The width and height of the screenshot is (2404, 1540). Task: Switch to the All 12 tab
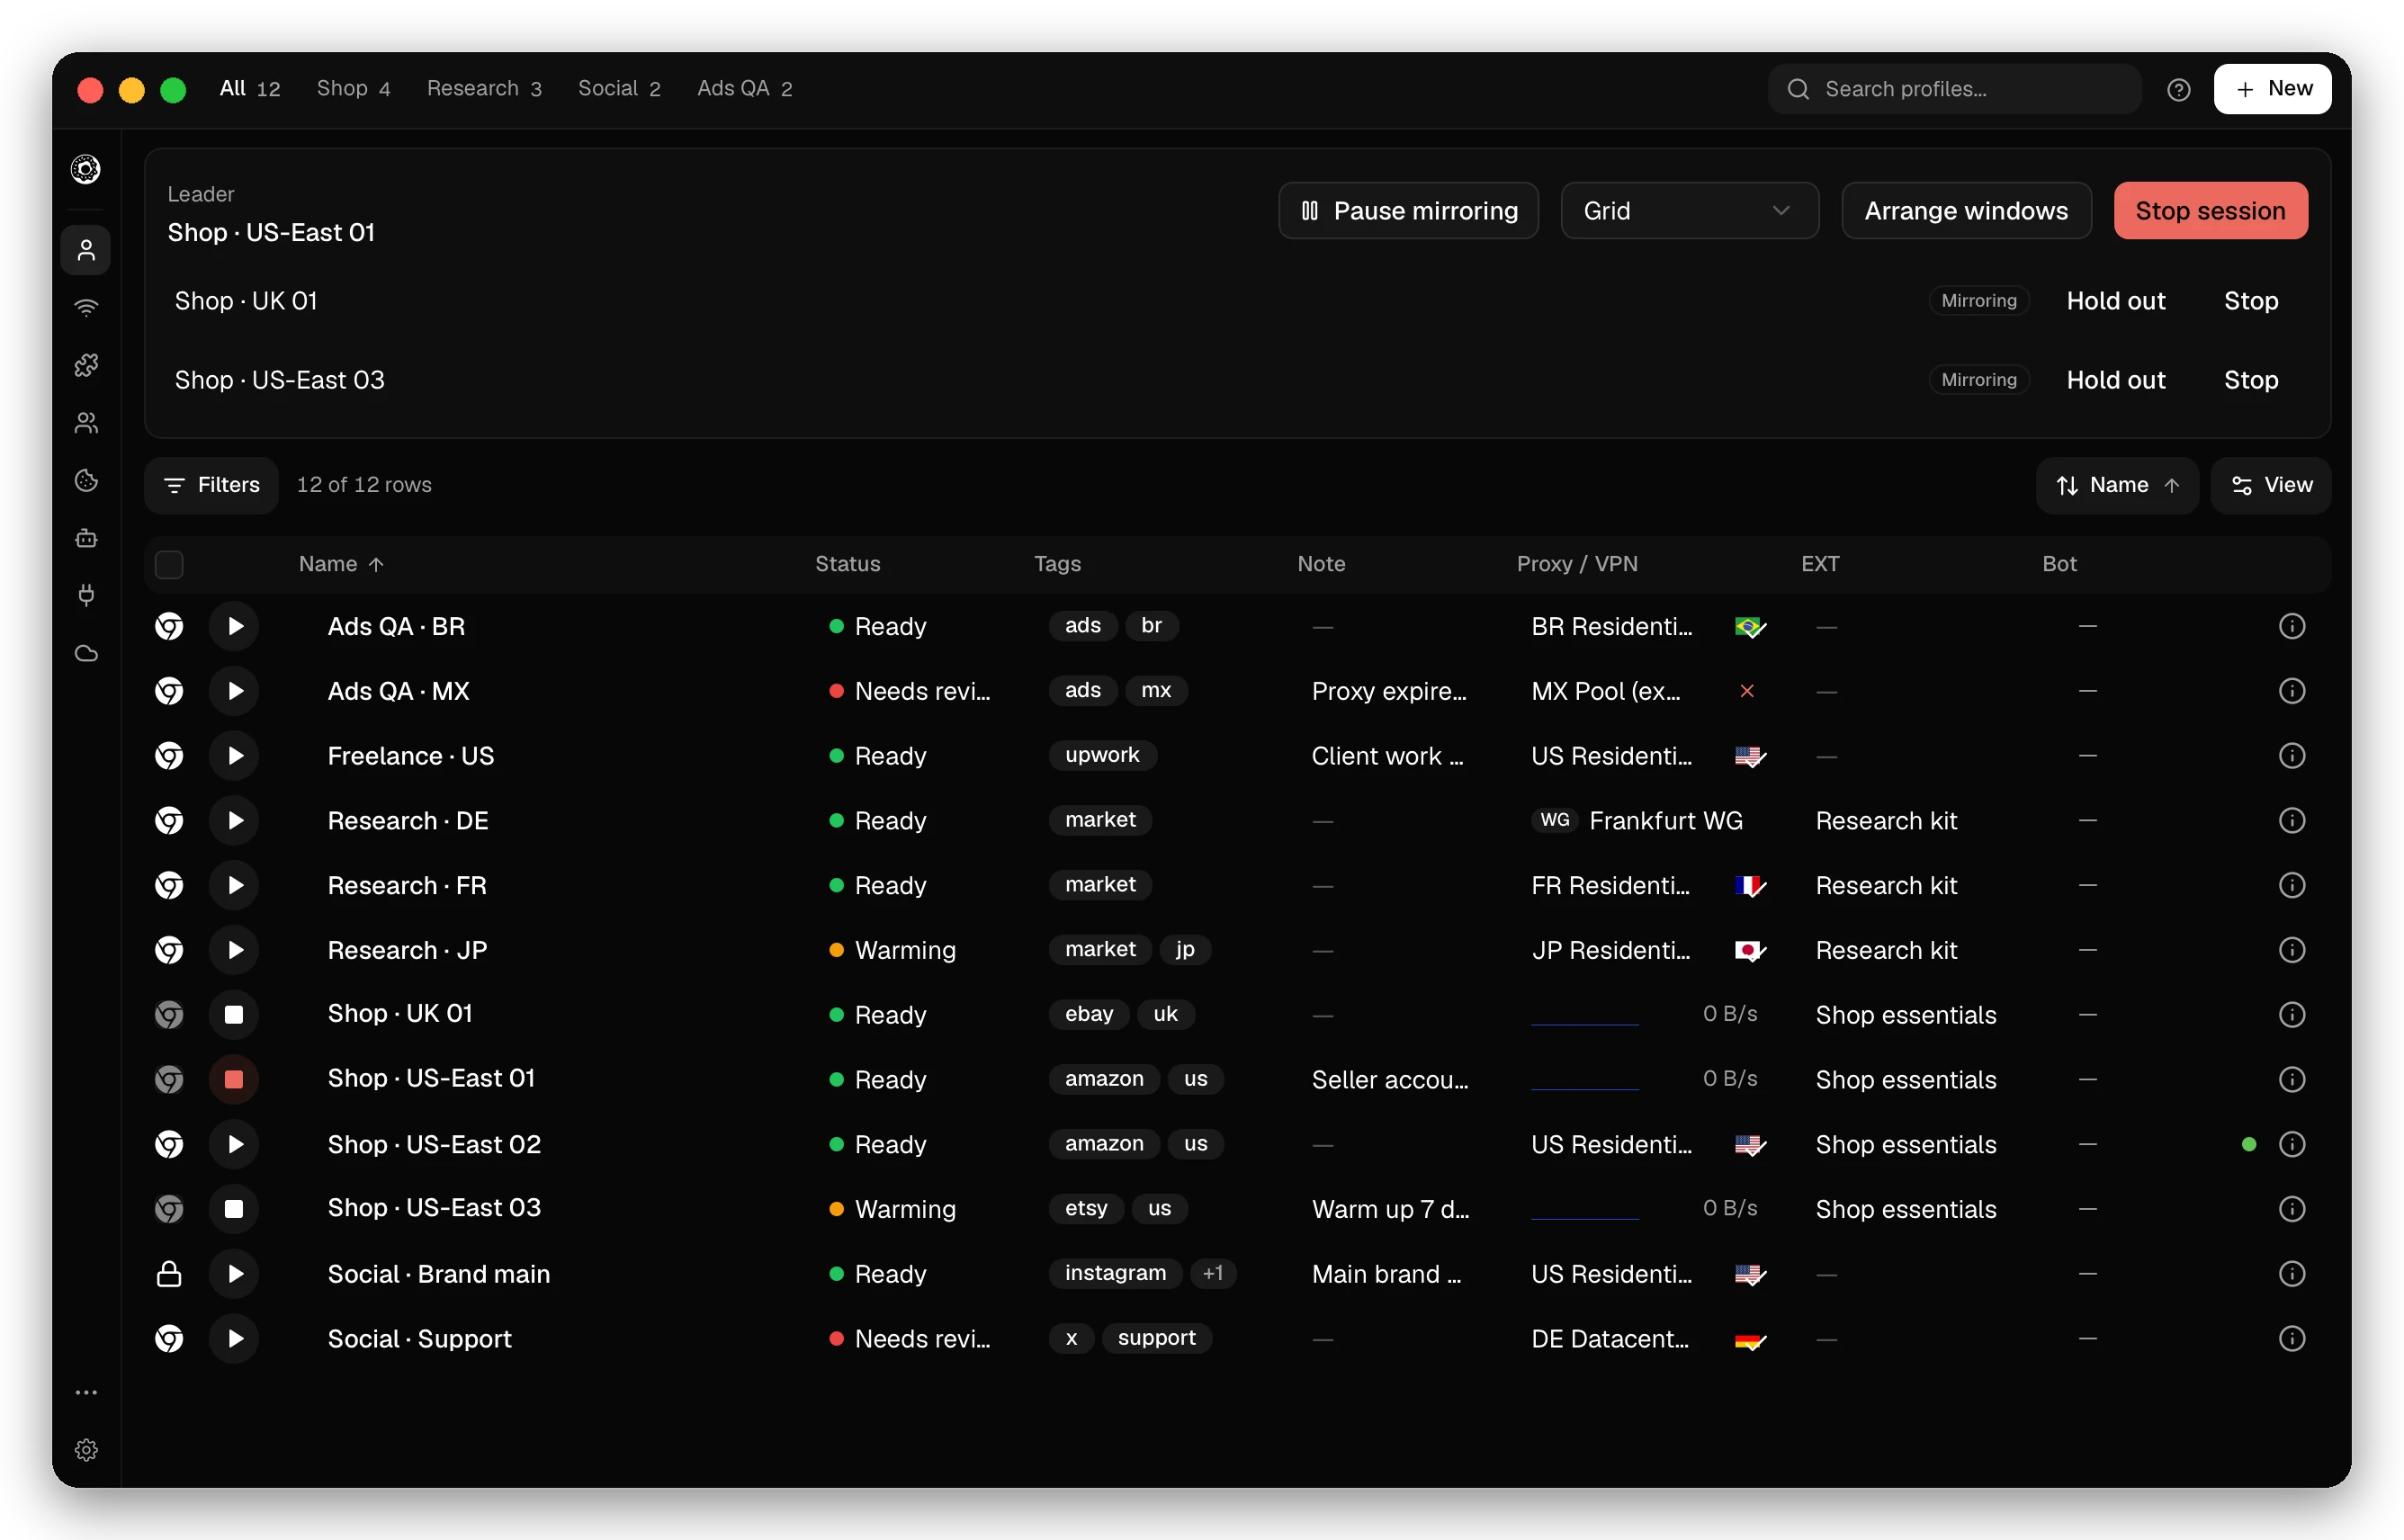[x=249, y=89]
